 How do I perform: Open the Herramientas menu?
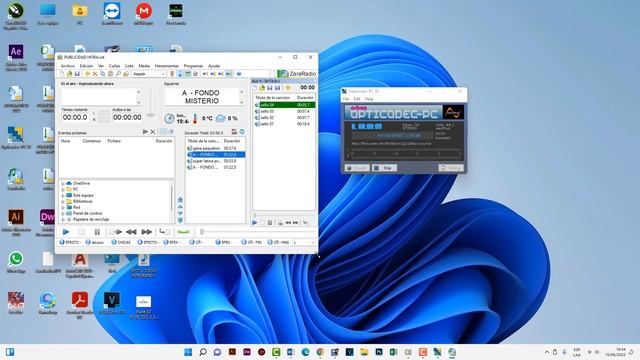pyautogui.click(x=167, y=66)
